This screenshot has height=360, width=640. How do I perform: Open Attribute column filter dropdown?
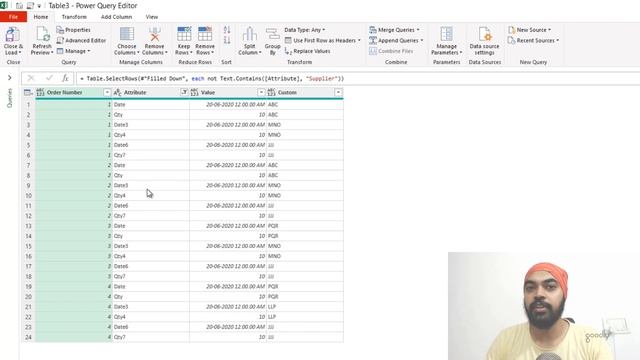click(184, 93)
